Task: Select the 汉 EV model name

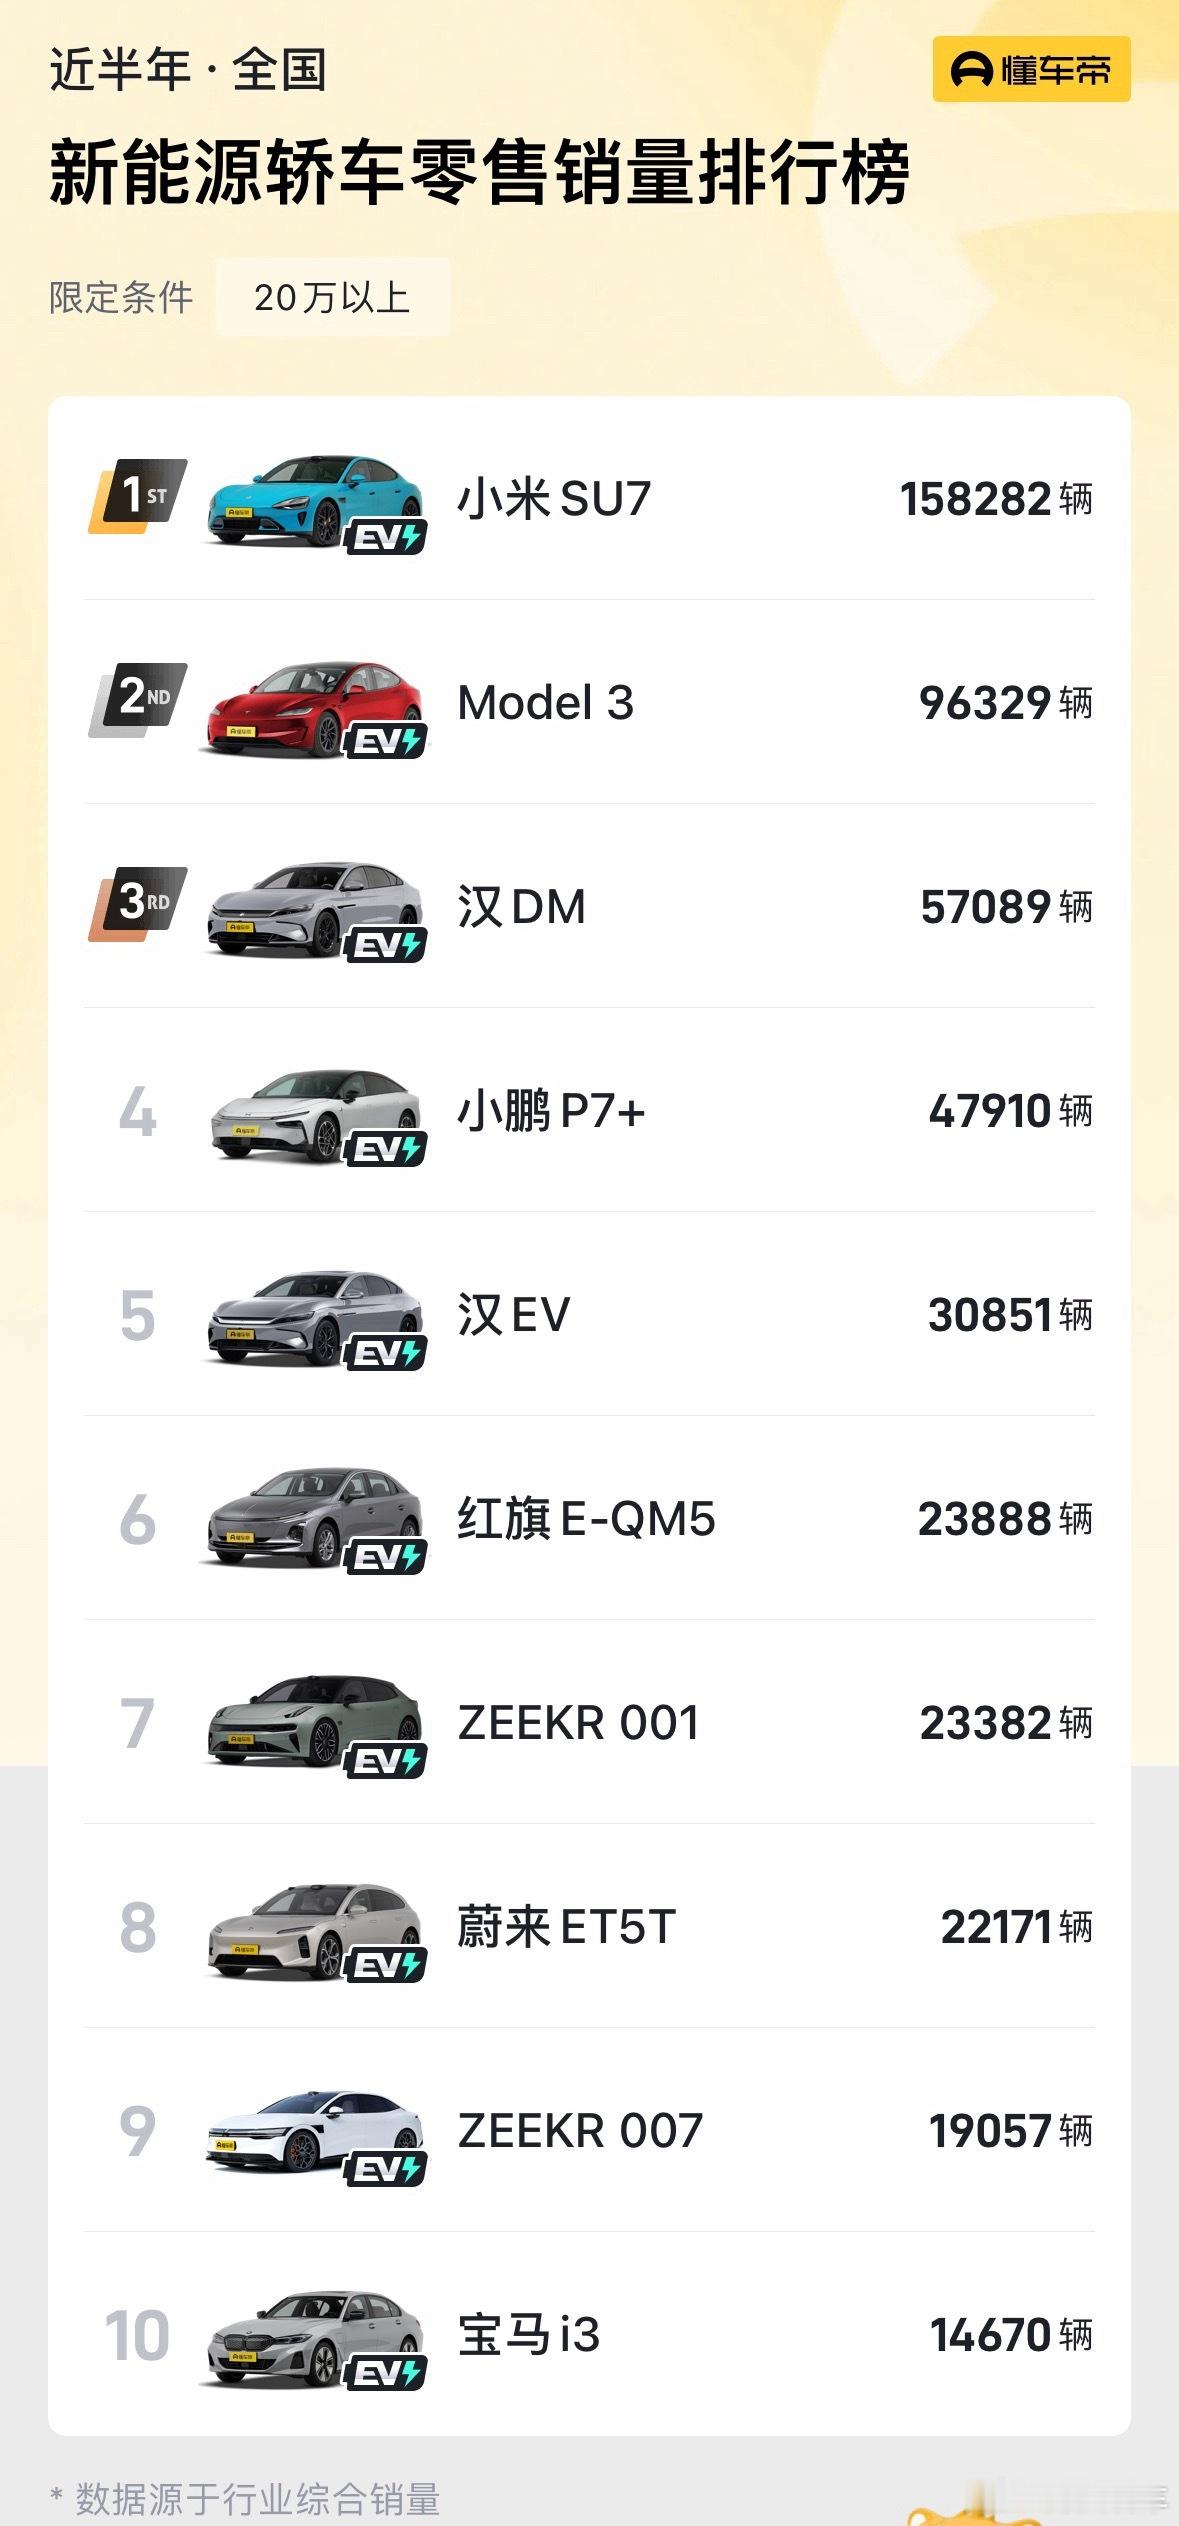Action: click(x=514, y=1314)
